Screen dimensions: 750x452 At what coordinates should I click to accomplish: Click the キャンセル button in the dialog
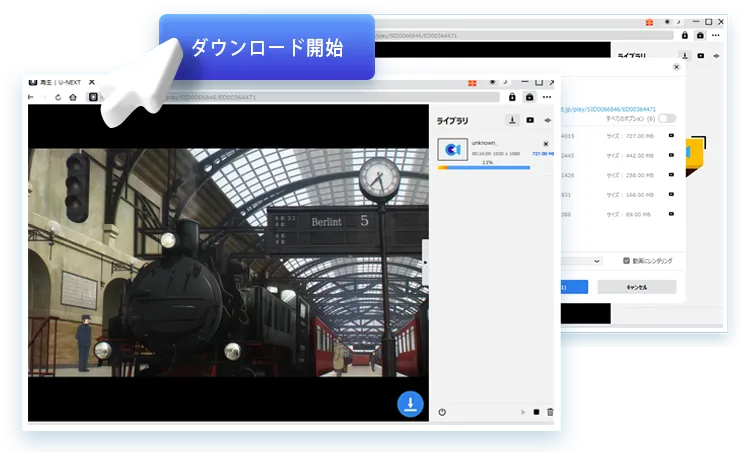(x=637, y=287)
